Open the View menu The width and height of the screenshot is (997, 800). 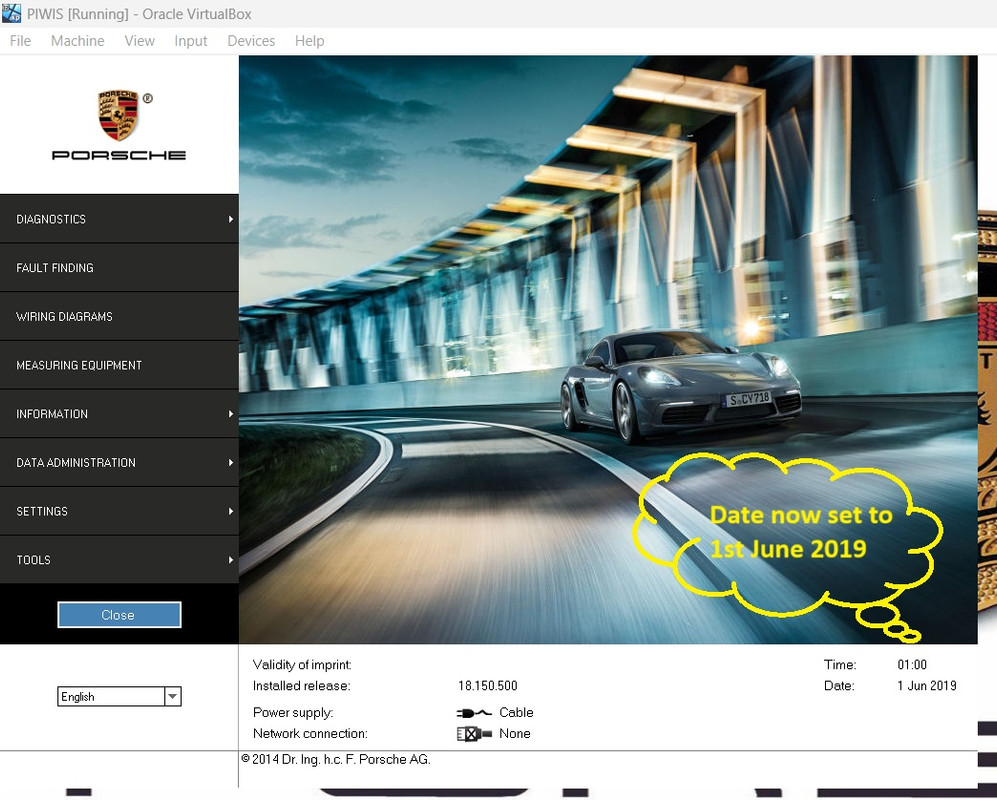[139, 41]
